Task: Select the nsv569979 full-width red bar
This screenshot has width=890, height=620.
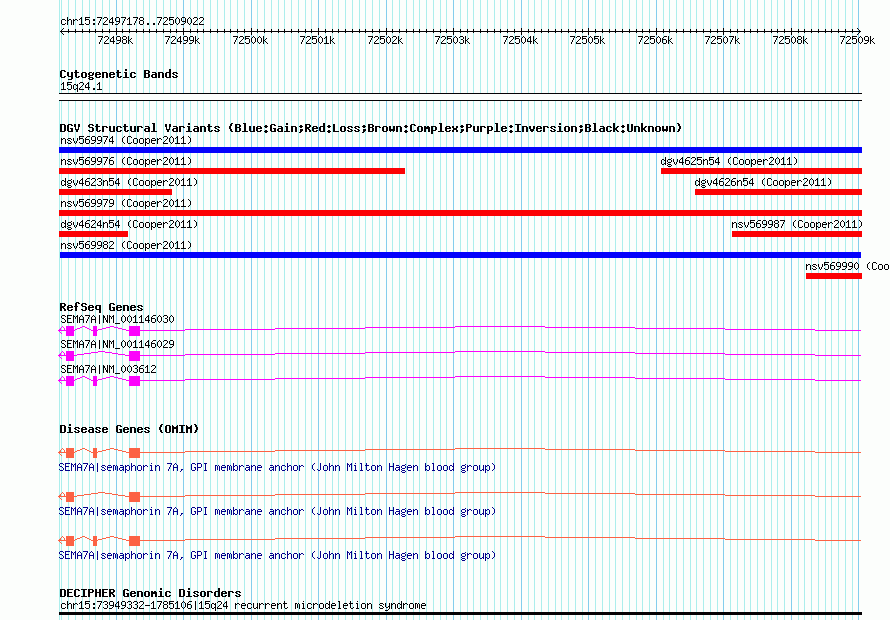Action: tap(460, 213)
